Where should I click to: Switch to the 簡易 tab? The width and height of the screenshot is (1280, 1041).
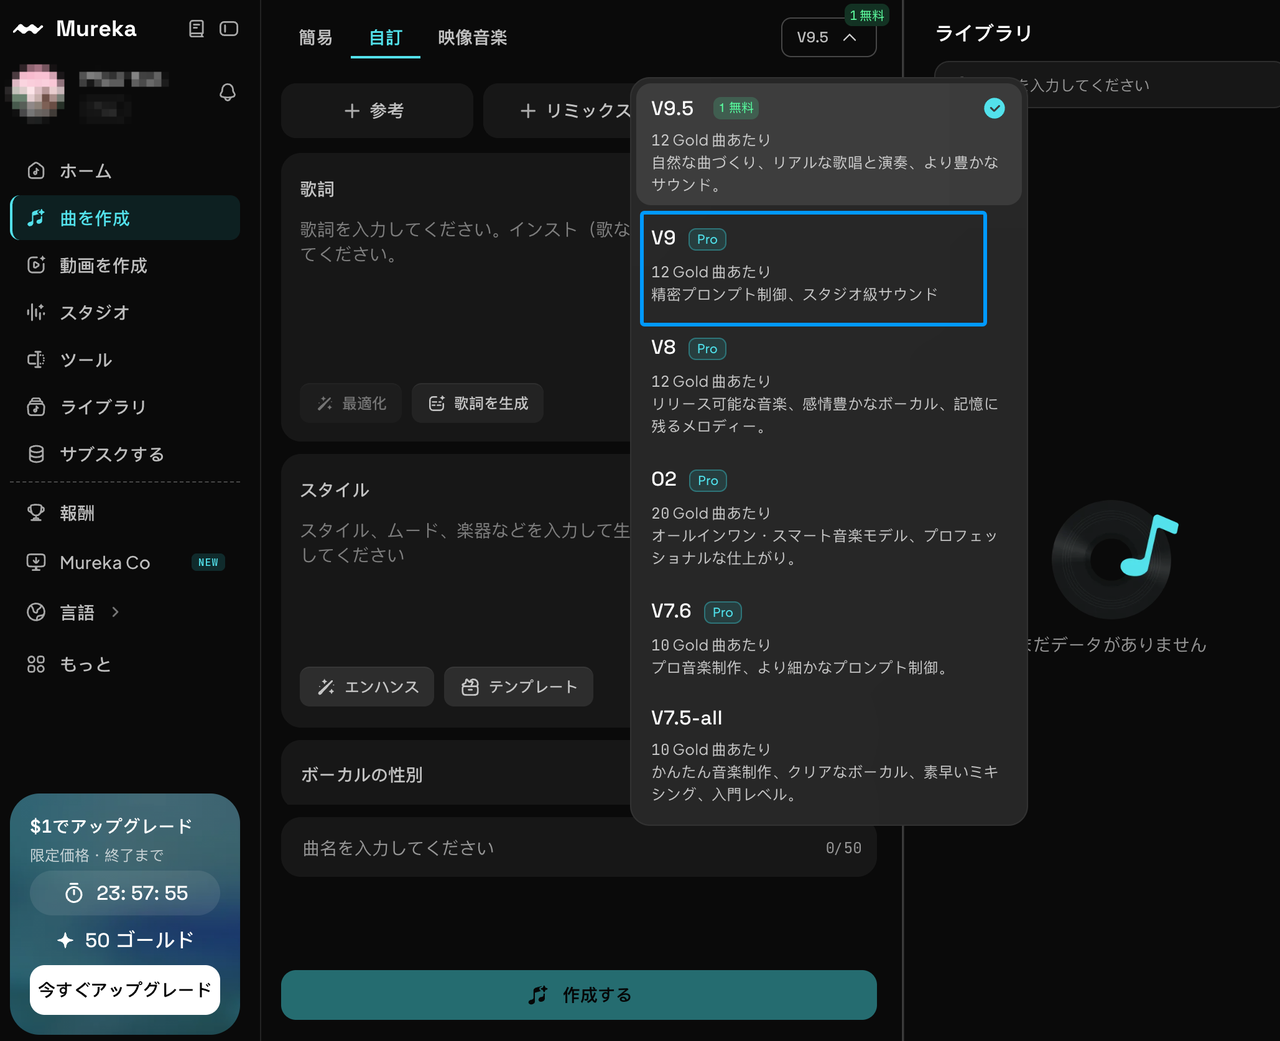(x=316, y=38)
